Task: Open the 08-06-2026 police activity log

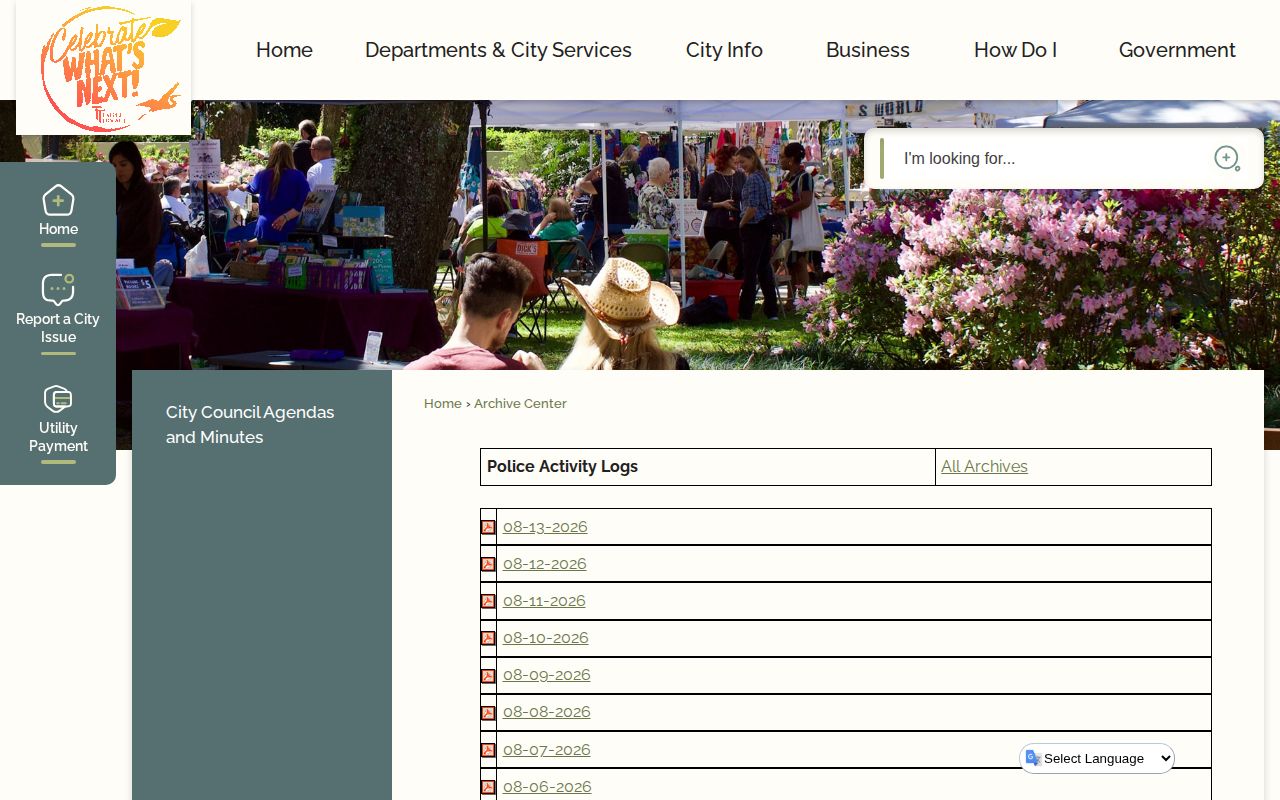Action: pos(547,787)
